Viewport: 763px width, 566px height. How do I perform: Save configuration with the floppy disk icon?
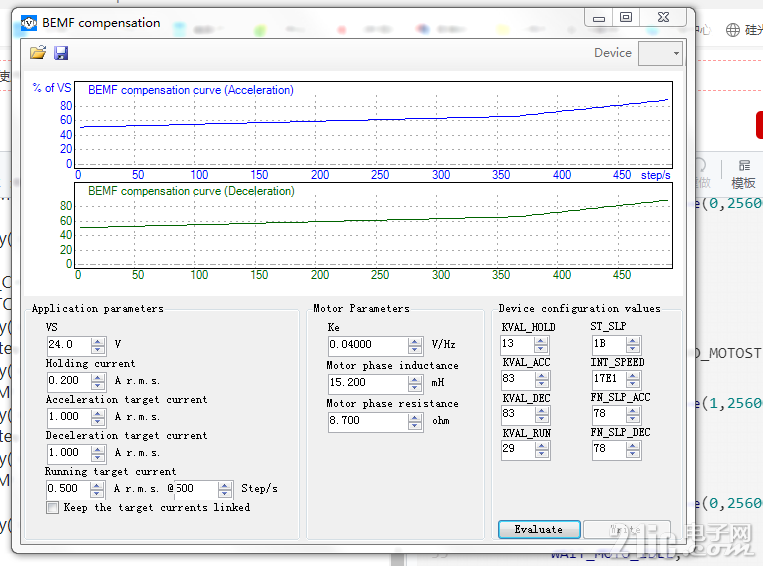pyautogui.click(x=61, y=53)
